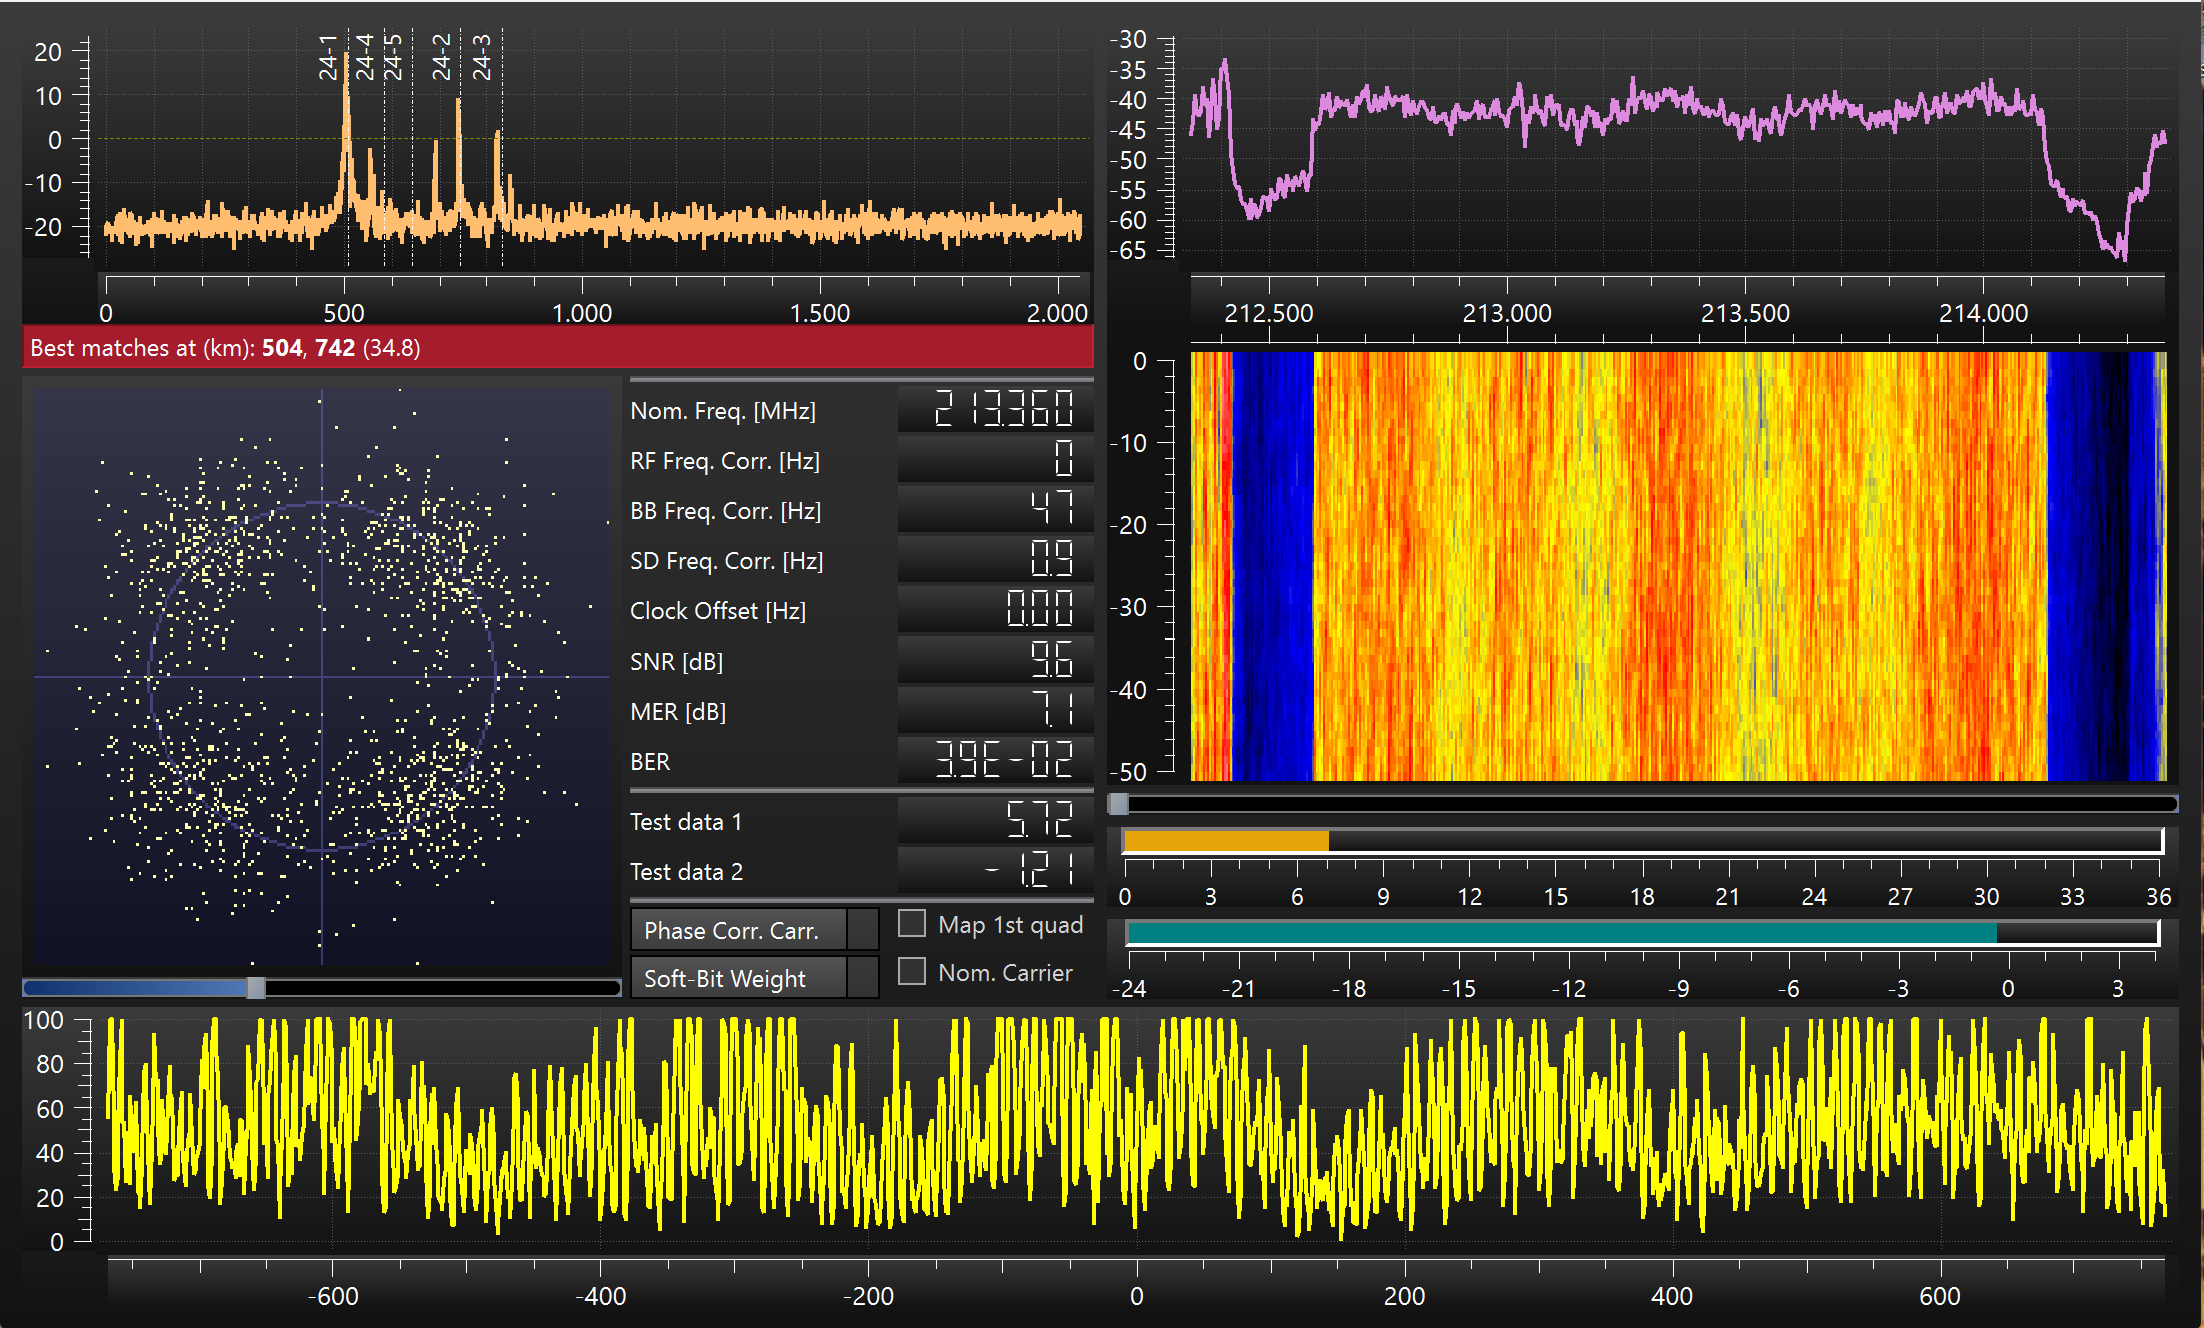Tick the Nom. Carrier checkbox
This screenshot has width=2204, height=1328.
pos(911,971)
